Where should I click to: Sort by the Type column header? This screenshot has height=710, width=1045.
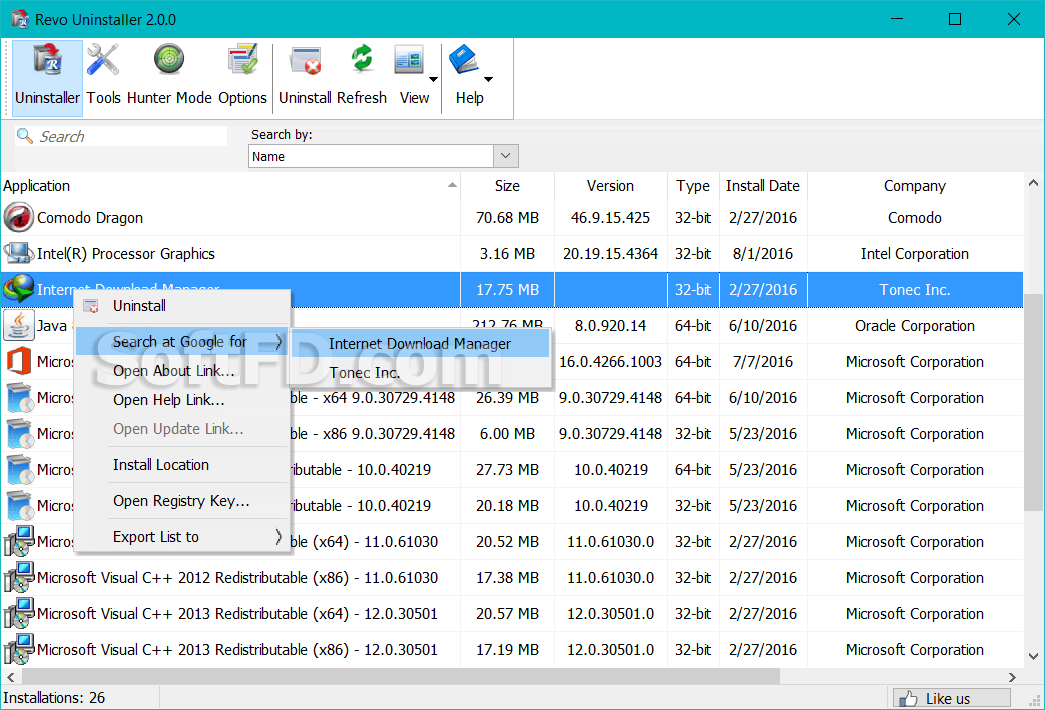tap(693, 186)
